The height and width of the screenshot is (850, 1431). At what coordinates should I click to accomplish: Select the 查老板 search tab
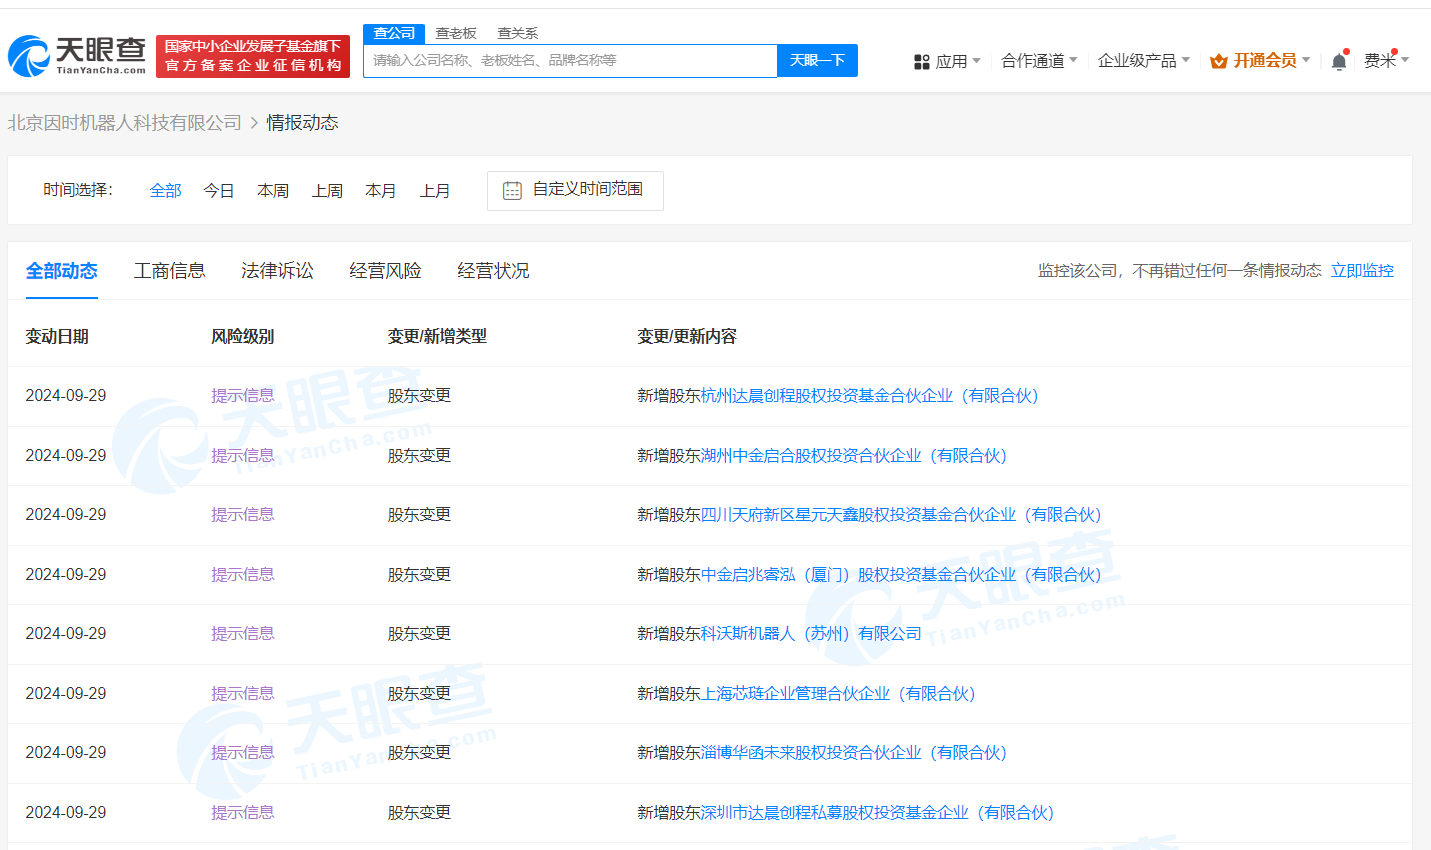tap(456, 33)
